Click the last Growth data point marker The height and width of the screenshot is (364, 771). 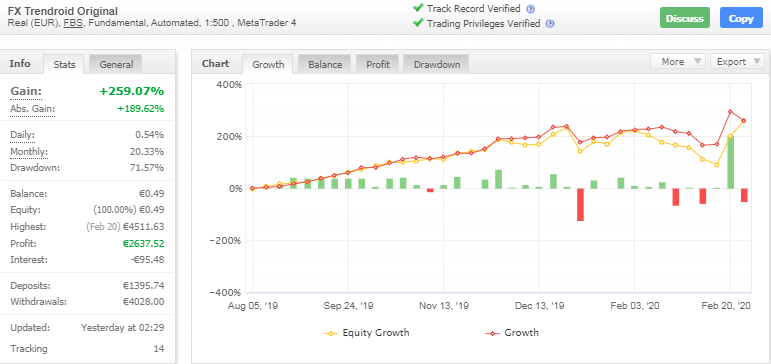(743, 121)
